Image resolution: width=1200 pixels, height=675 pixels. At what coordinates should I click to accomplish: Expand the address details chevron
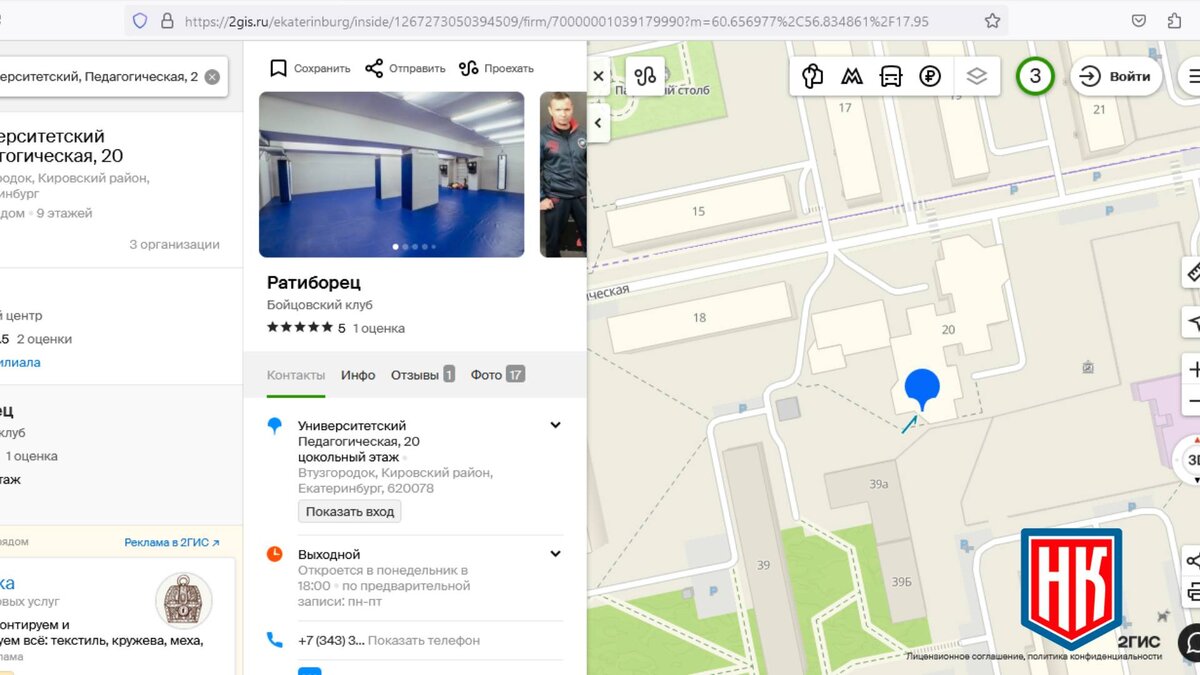[555, 425]
